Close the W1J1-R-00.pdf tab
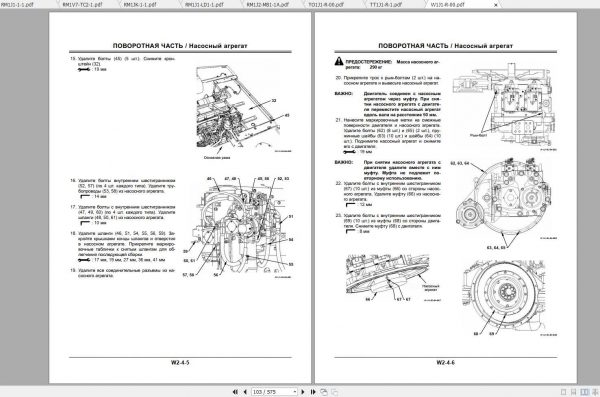 [x=496, y=5]
